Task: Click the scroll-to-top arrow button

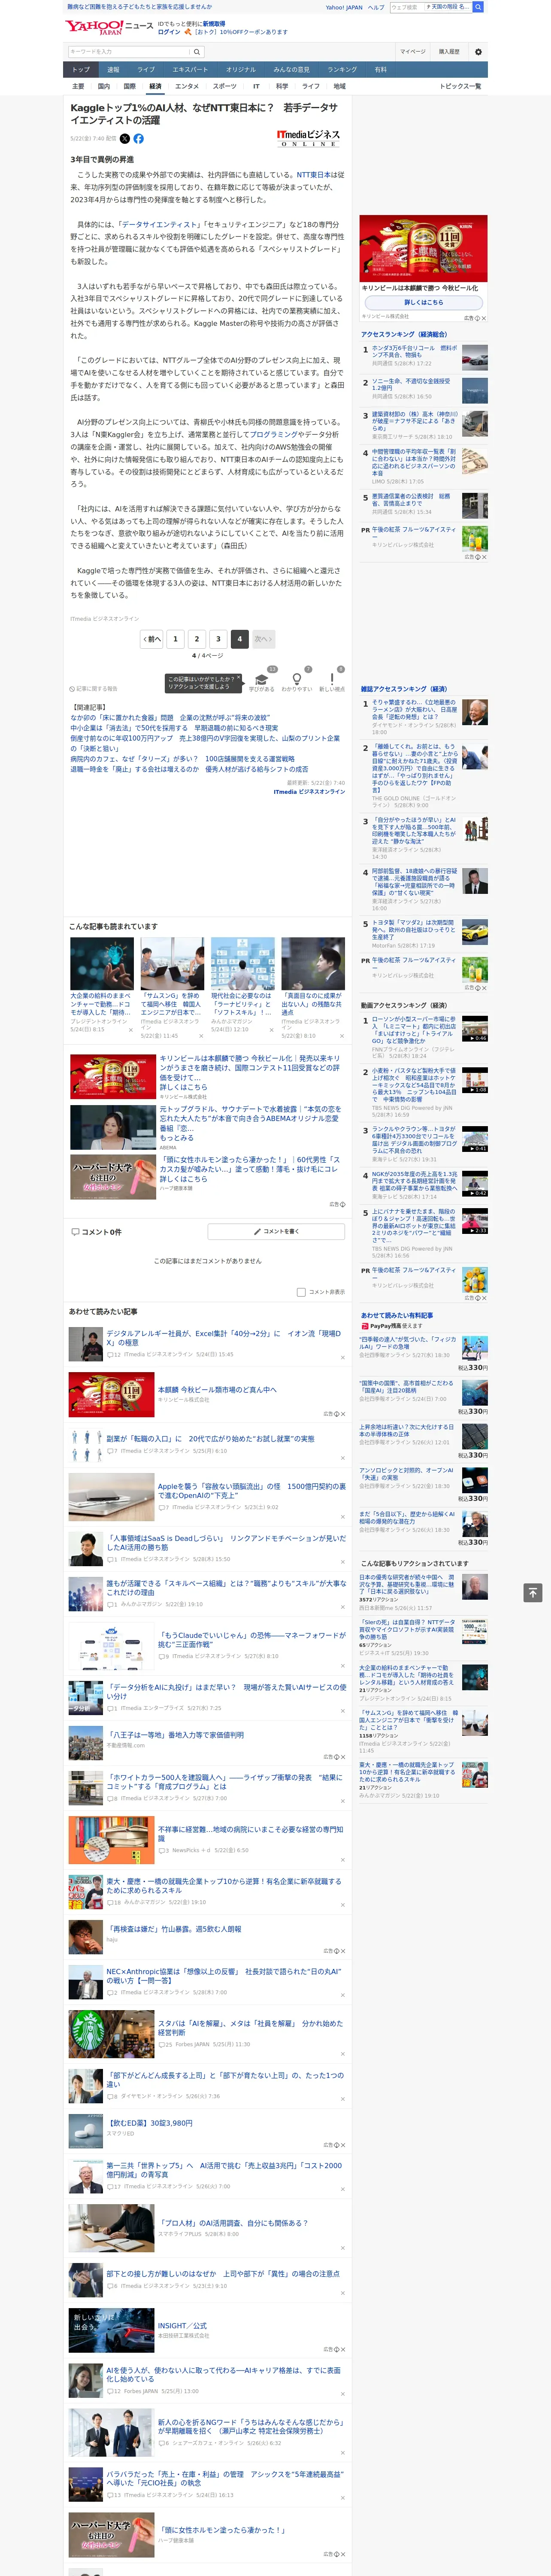Action: pyautogui.click(x=533, y=1592)
